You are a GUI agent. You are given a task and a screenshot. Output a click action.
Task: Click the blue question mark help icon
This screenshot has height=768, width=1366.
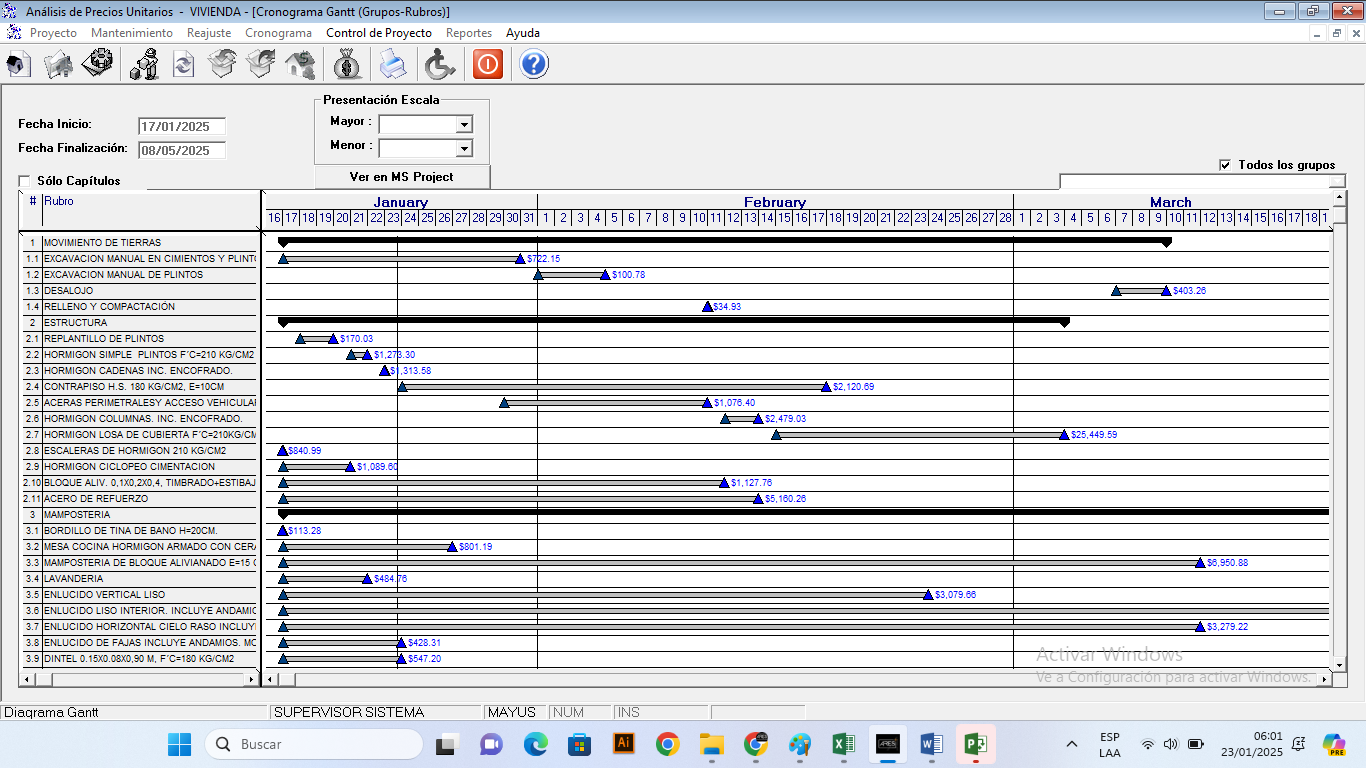(x=534, y=65)
